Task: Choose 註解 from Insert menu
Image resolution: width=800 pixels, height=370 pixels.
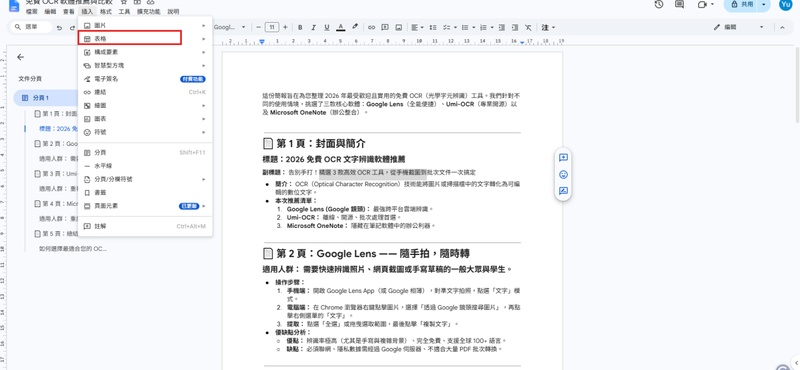Action: coord(145,226)
